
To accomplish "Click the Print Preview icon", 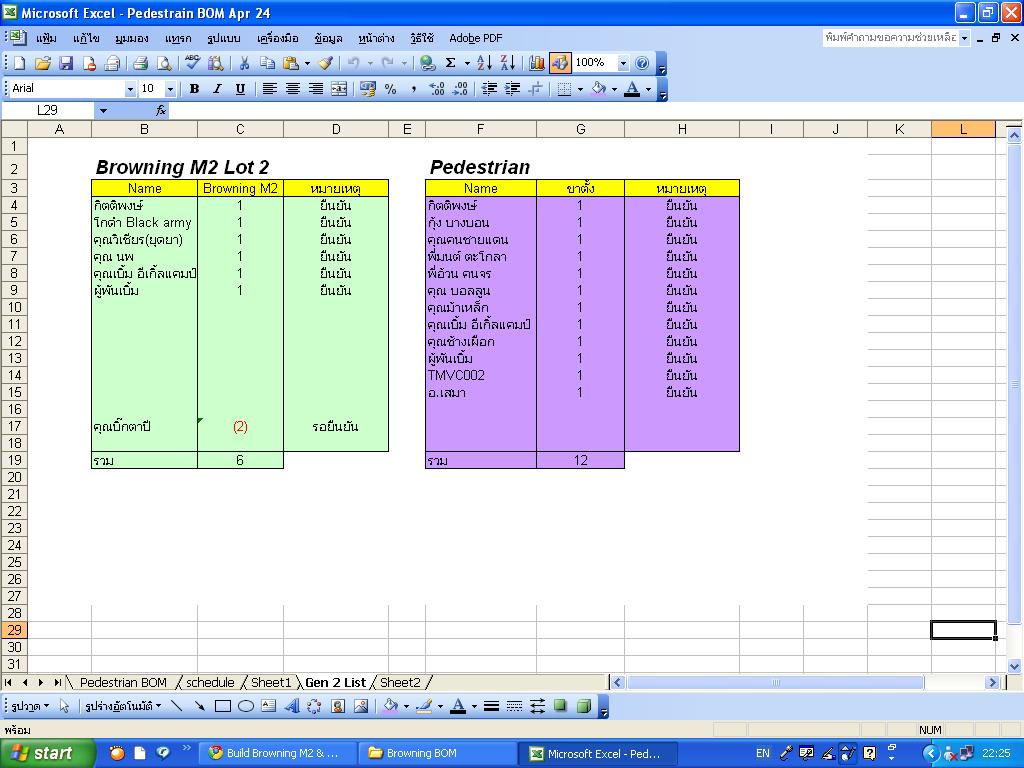I will [x=164, y=63].
